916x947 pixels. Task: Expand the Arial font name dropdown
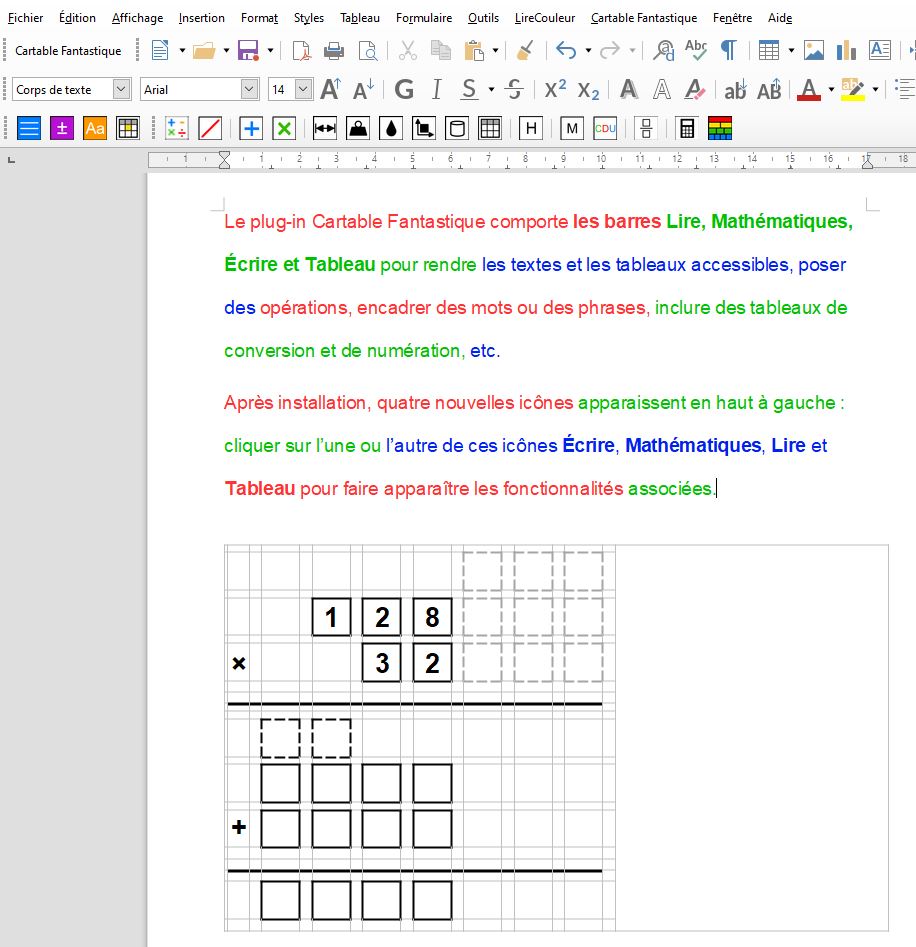coord(249,89)
